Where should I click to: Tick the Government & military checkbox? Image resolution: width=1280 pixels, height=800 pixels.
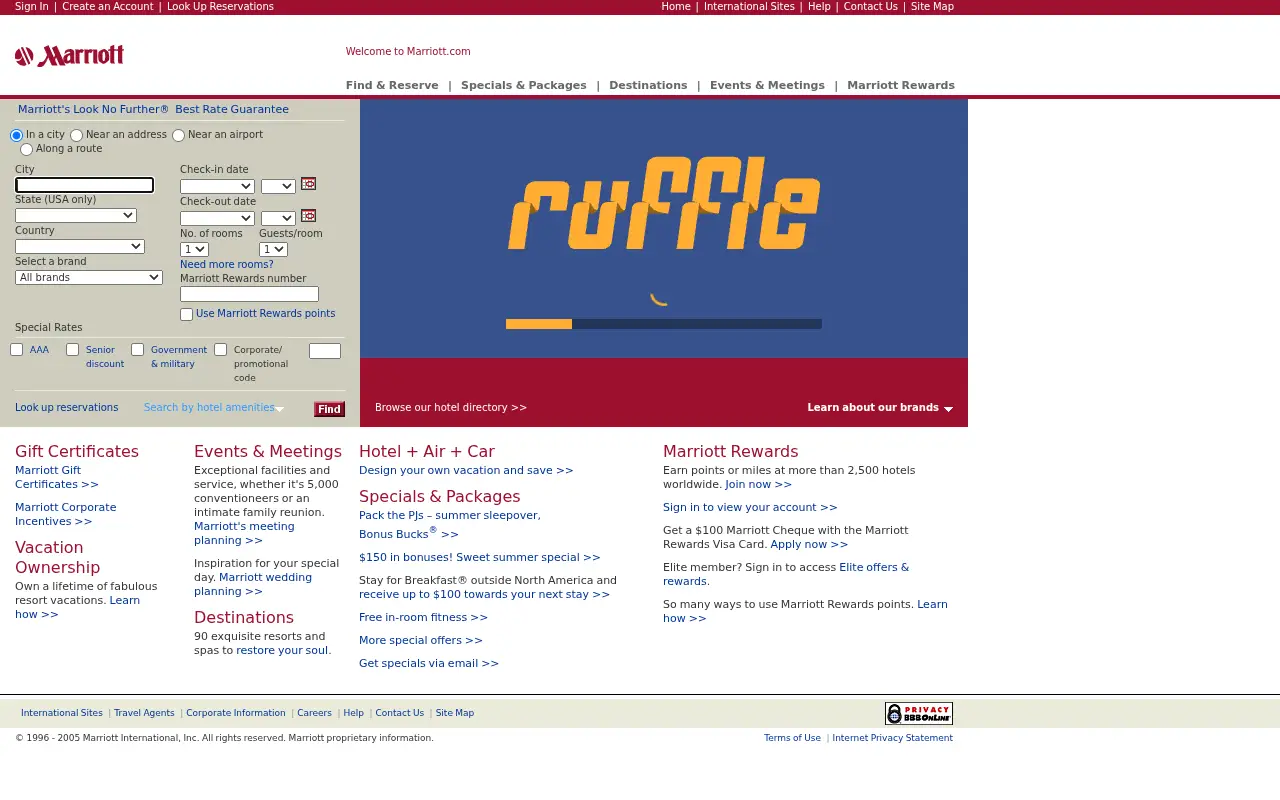pyautogui.click(x=138, y=350)
